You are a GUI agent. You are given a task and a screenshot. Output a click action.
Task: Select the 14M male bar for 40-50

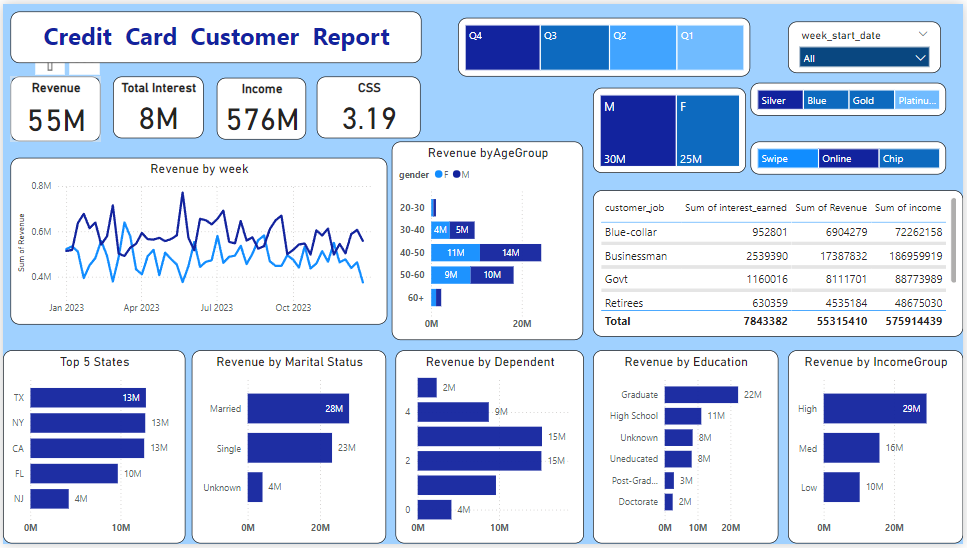(511, 253)
